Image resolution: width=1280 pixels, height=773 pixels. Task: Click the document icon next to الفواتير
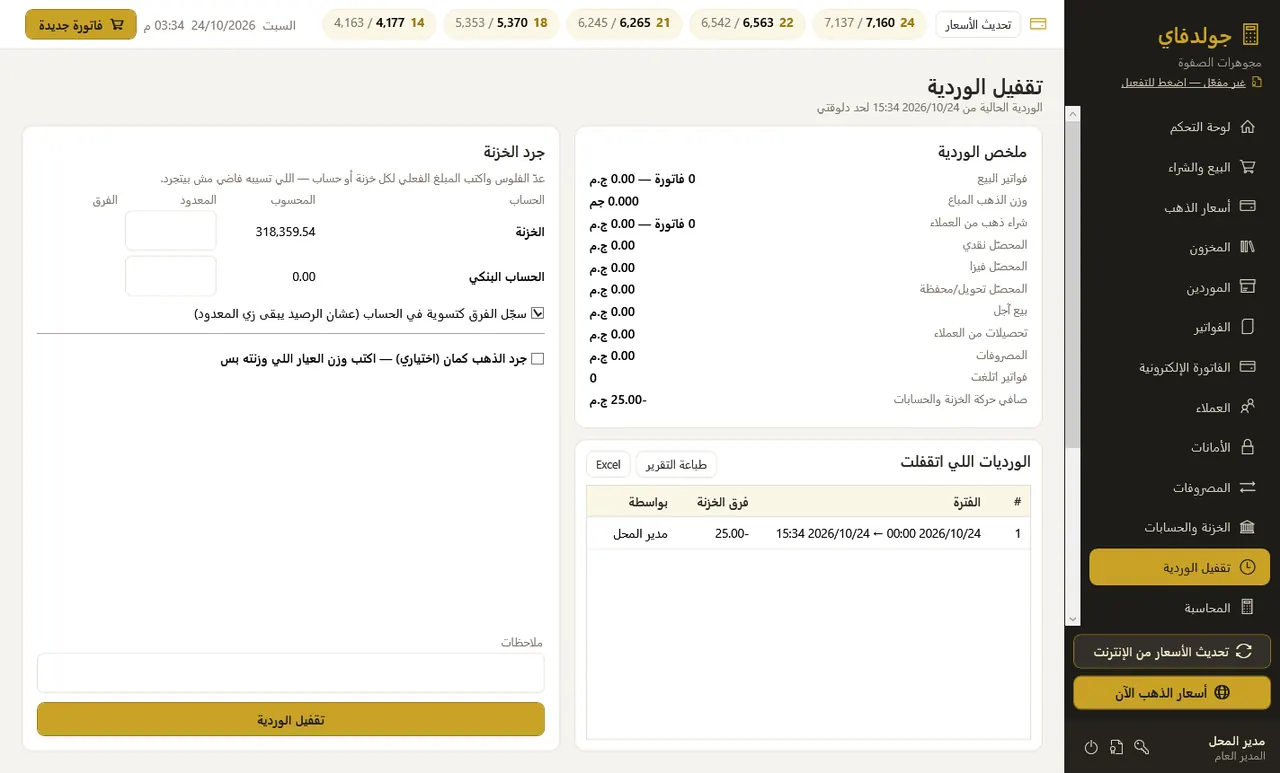point(1247,327)
